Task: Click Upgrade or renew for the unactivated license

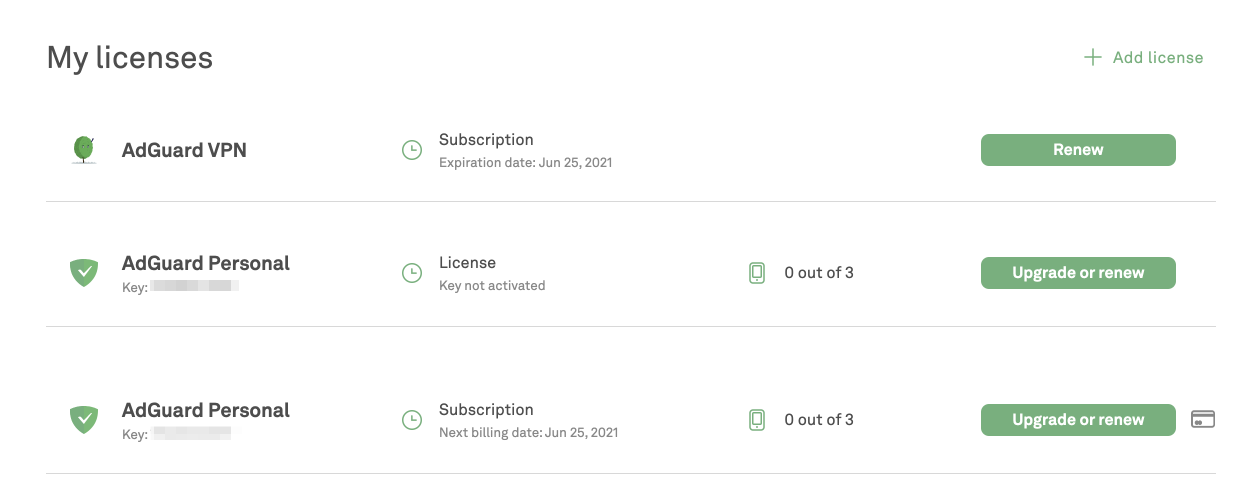Action: coord(1078,273)
